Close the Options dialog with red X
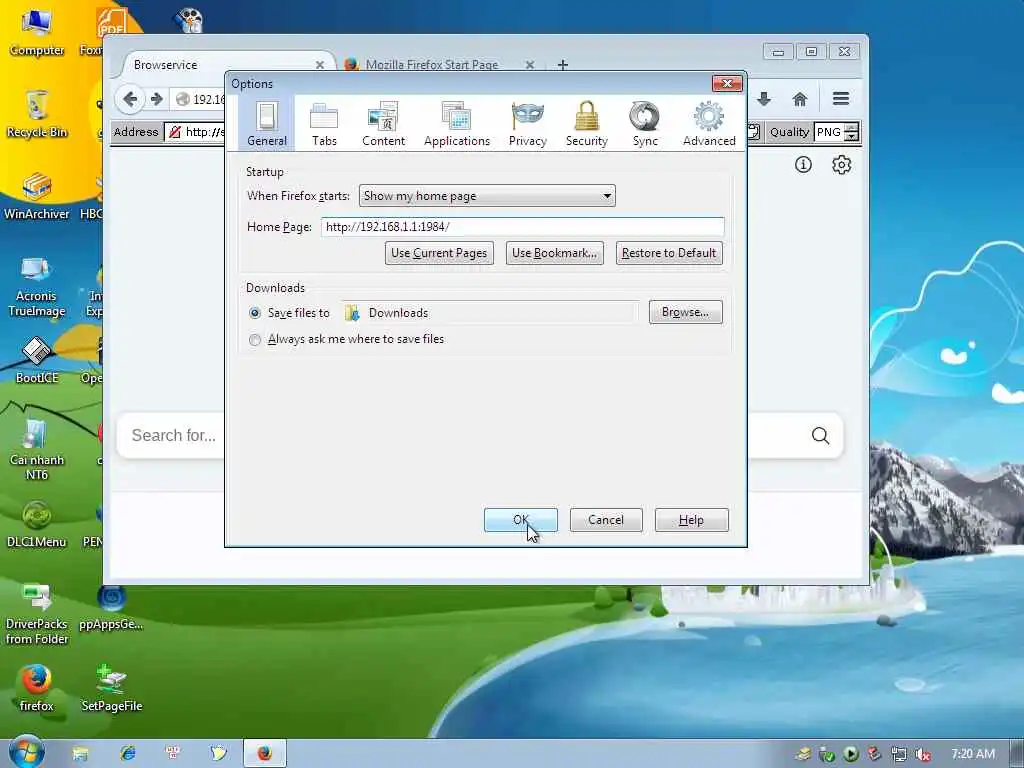This screenshot has width=1024, height=768. pyautogui.click(x=727, y=84)
